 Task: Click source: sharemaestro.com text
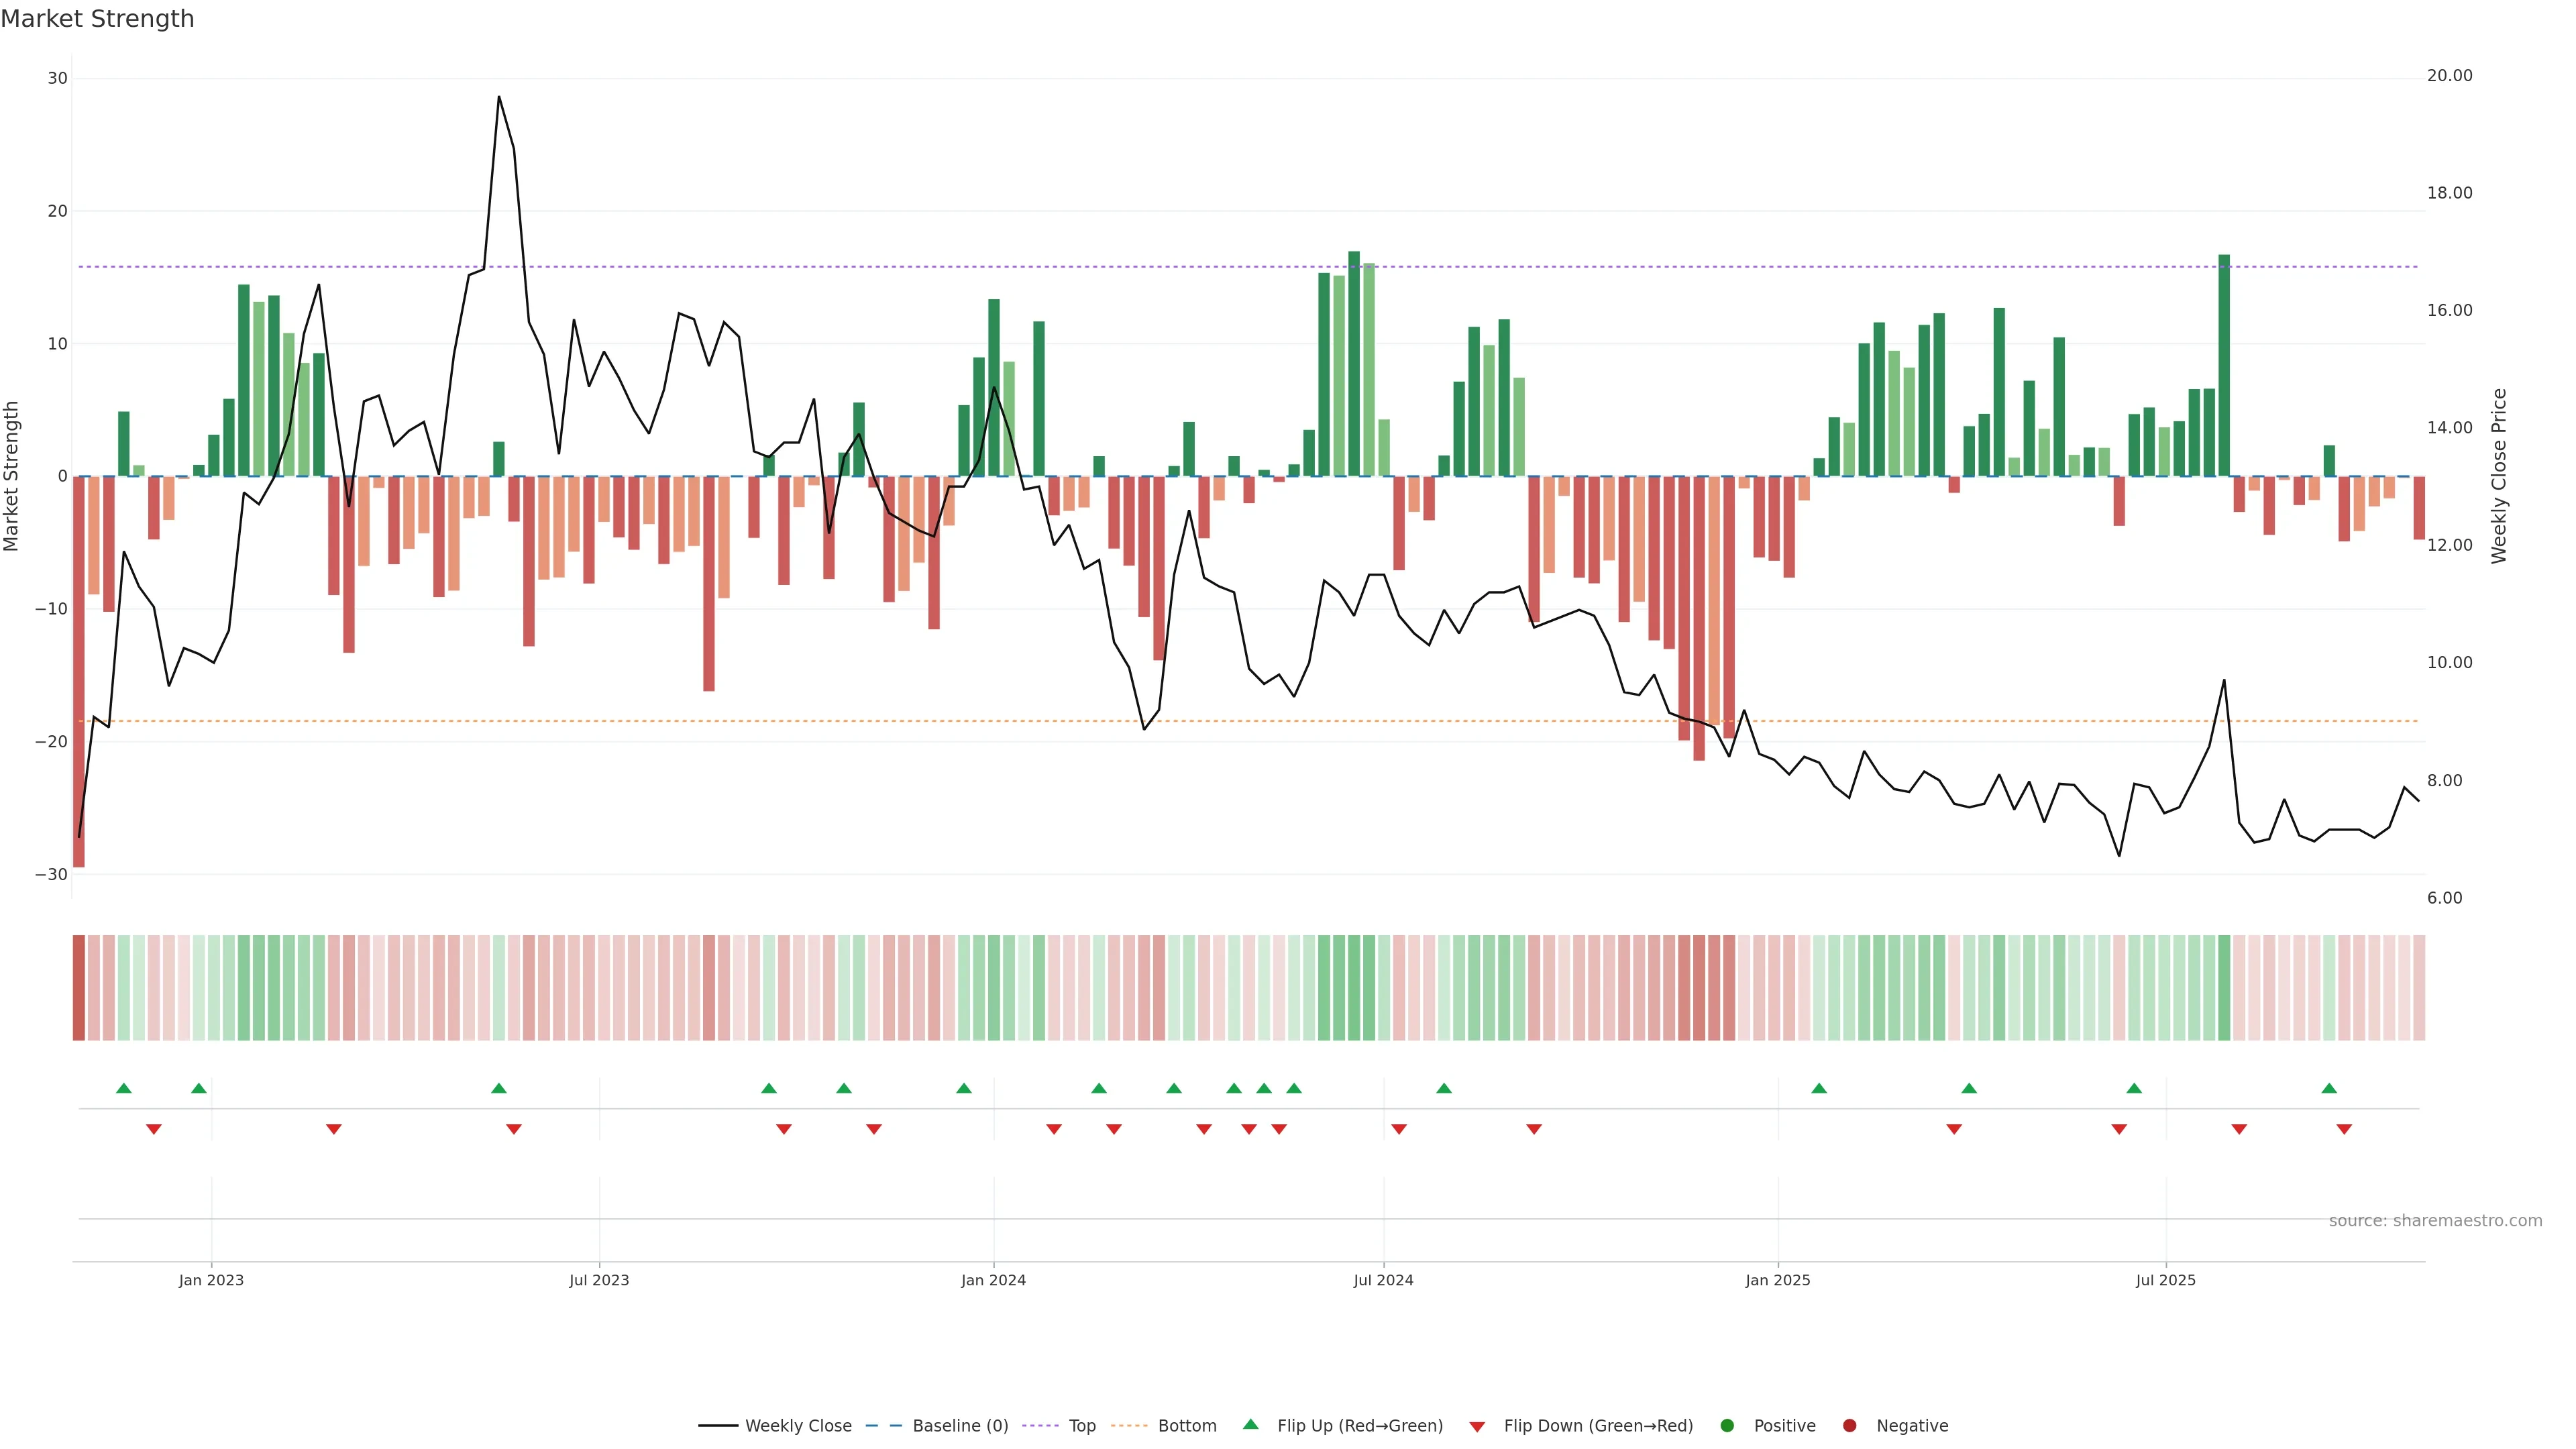click(x=2435, y=1220)
